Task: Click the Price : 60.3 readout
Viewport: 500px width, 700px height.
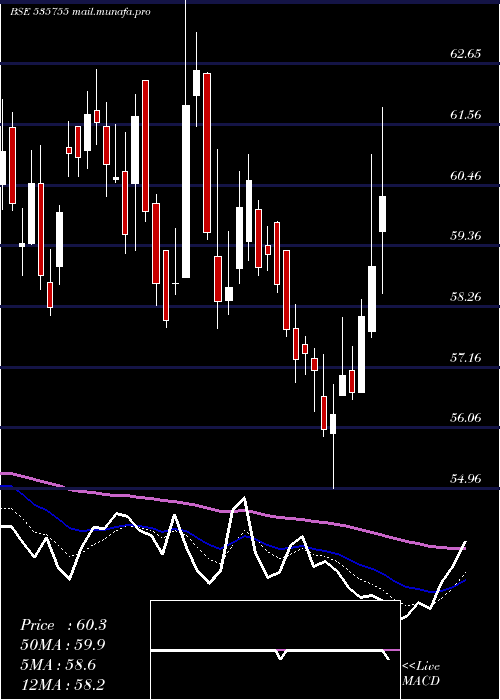Action: pyautogui.click(x=63, y=625)
